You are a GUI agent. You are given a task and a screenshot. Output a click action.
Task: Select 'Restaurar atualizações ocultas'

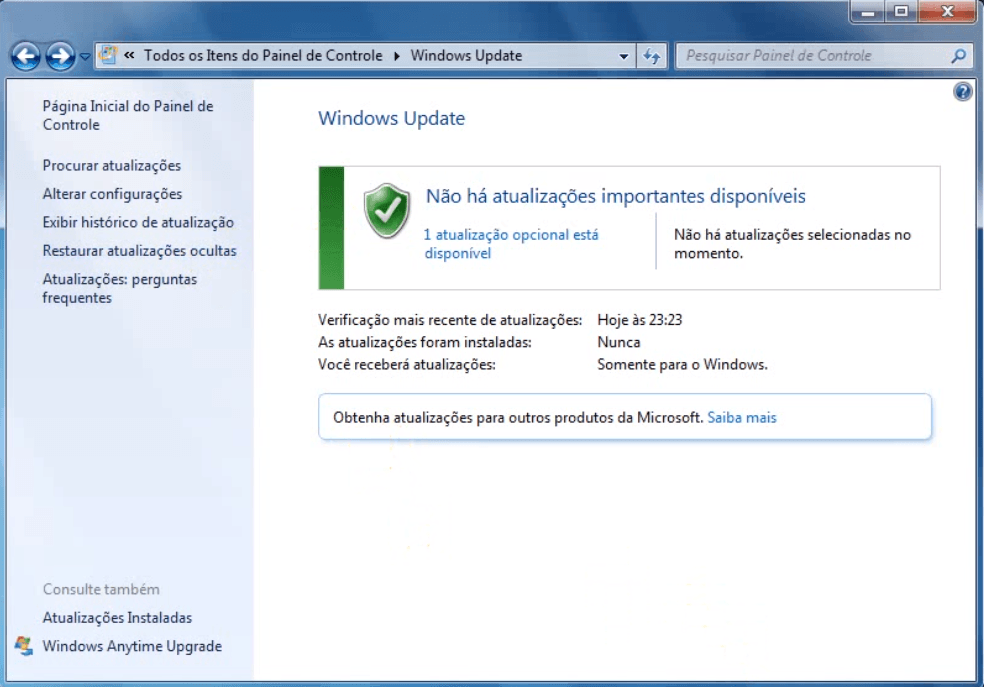[x=139, y=251]
